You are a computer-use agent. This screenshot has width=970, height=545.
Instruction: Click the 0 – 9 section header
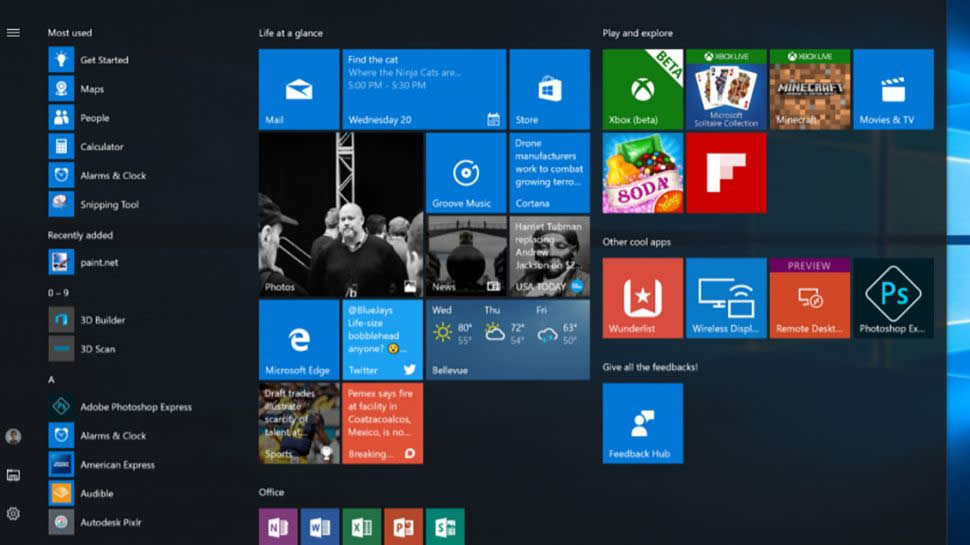coord(58,293)
